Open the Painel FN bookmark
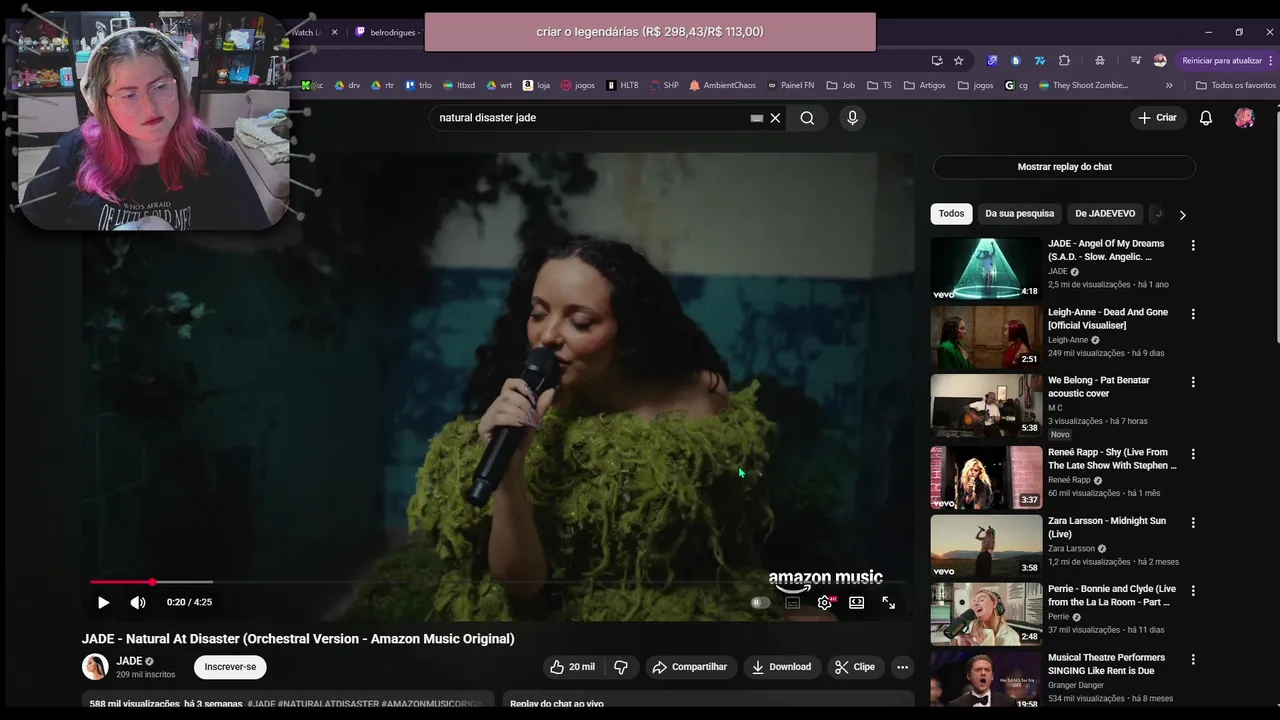 [790, 85]
